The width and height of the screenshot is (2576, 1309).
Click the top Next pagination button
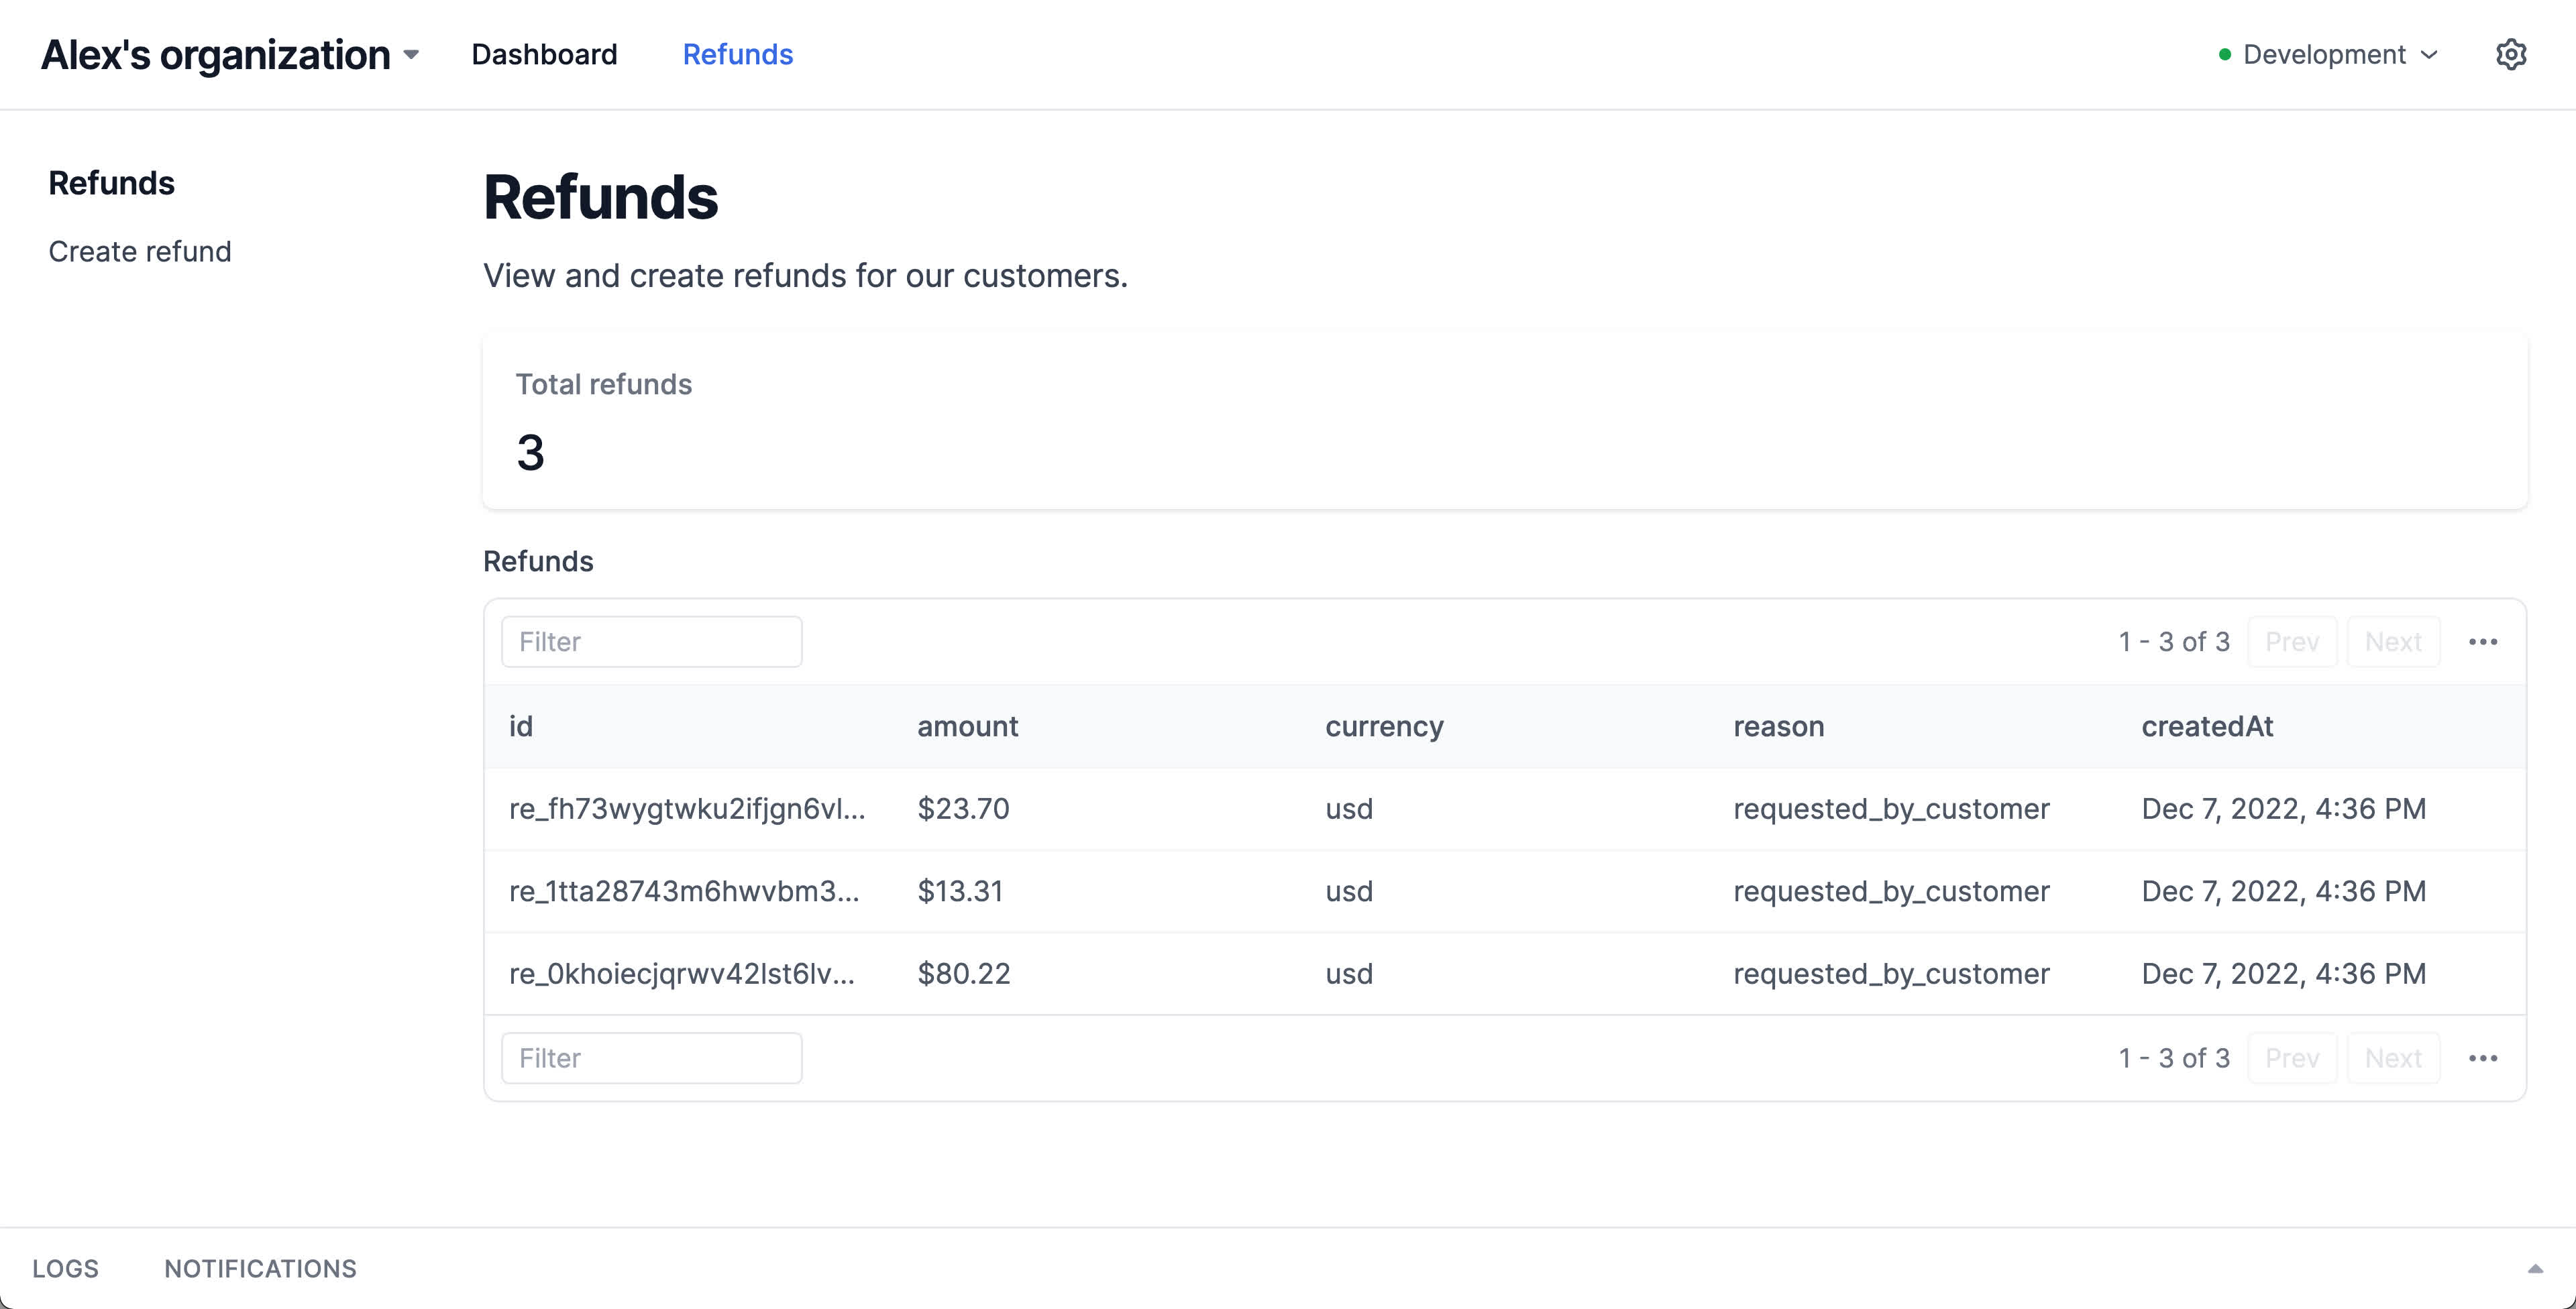pos(2393,642)
